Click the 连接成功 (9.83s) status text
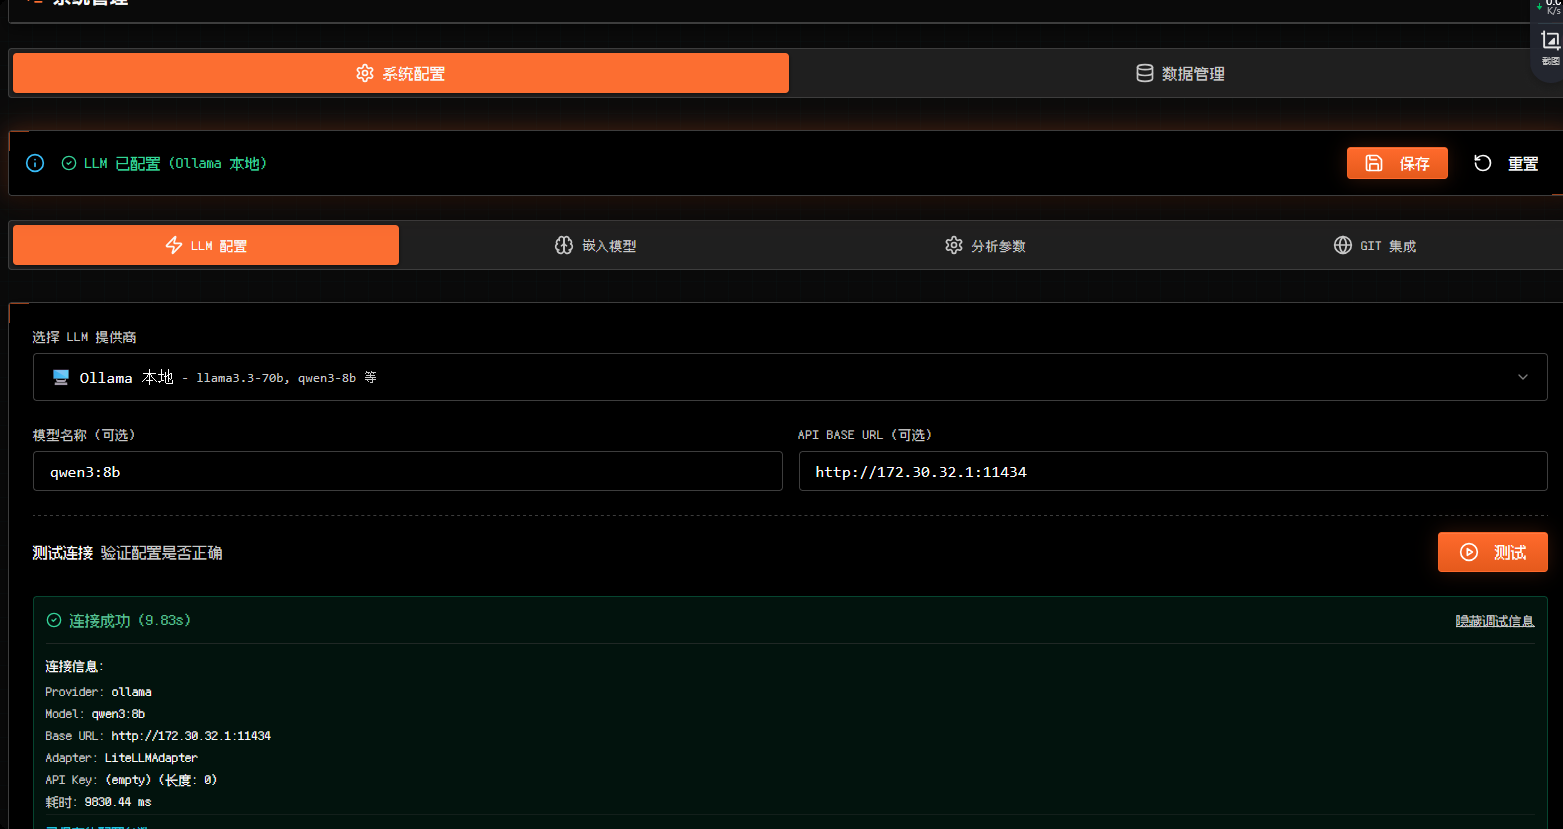 click(130, 621)
